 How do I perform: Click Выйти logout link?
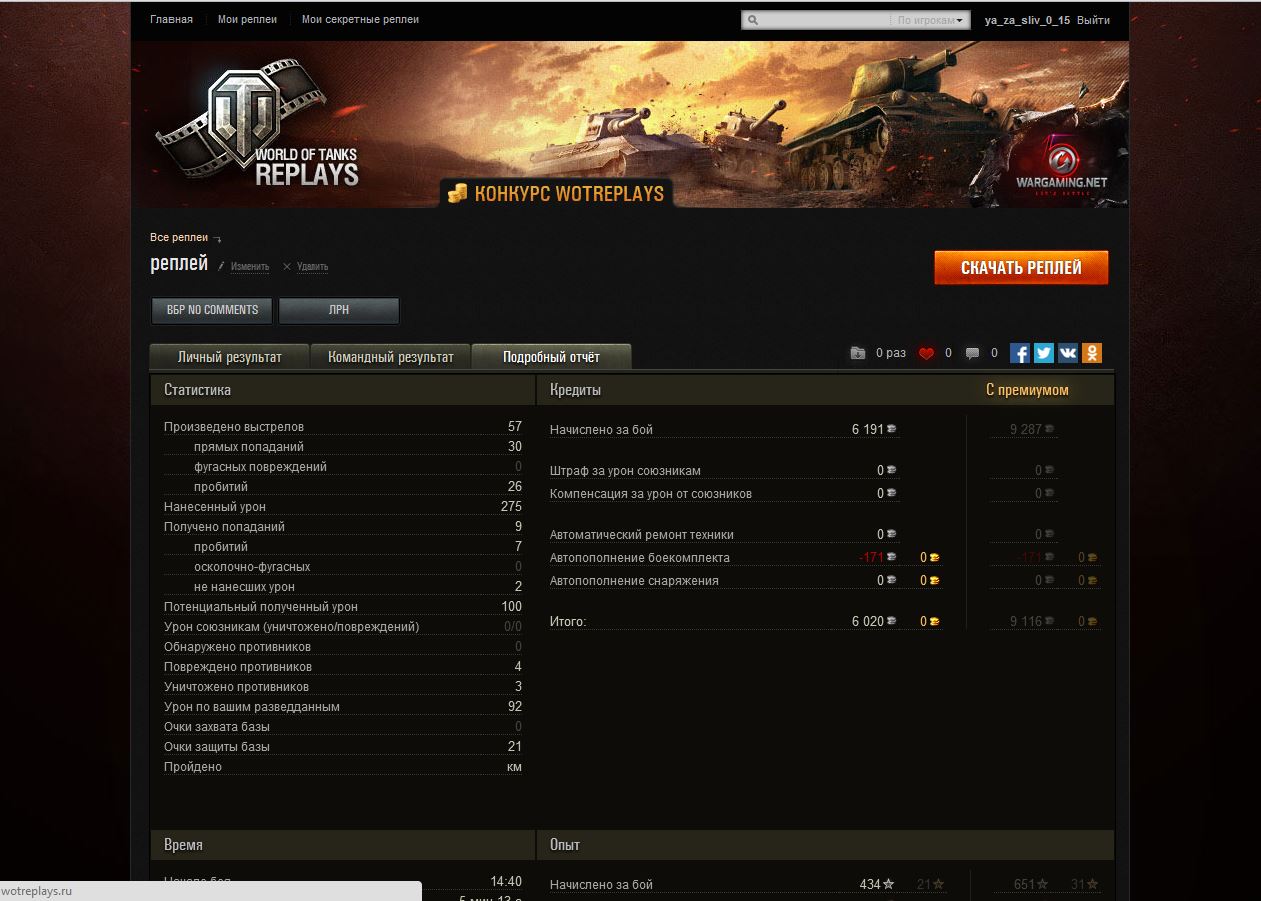(1093, 20)
